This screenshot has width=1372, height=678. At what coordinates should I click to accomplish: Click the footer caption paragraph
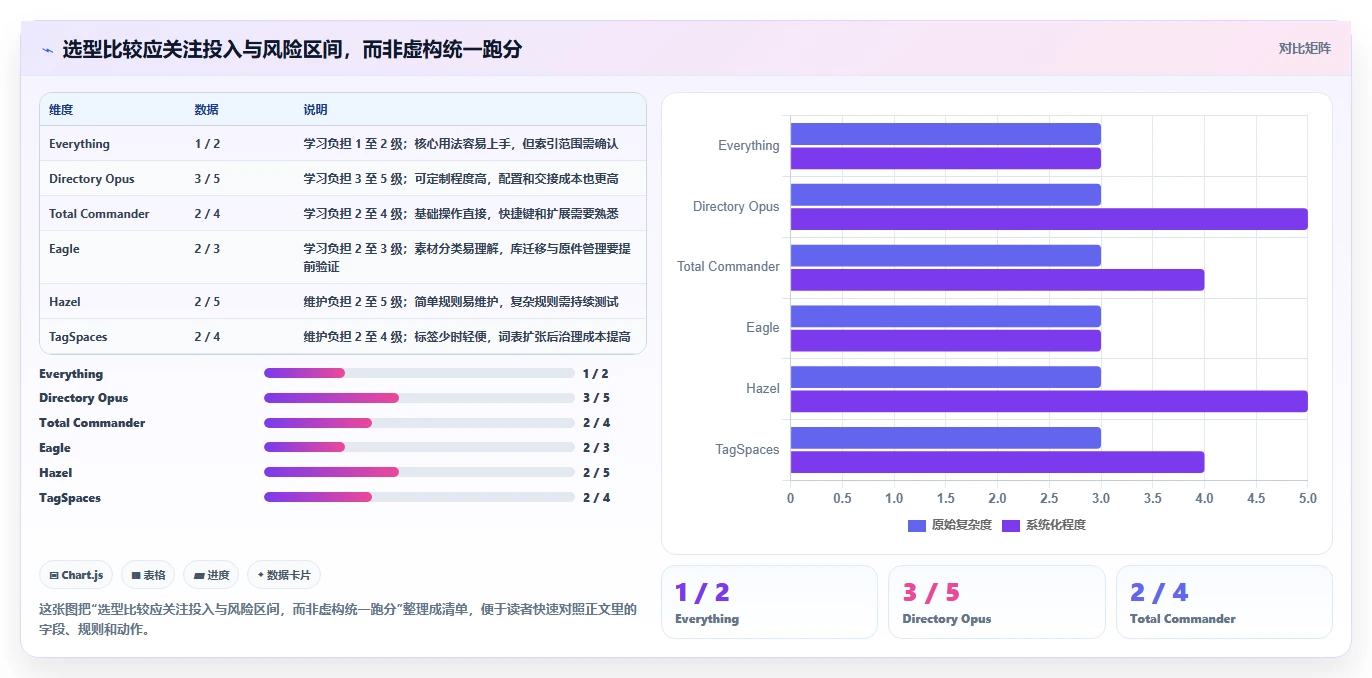[338, 619]
